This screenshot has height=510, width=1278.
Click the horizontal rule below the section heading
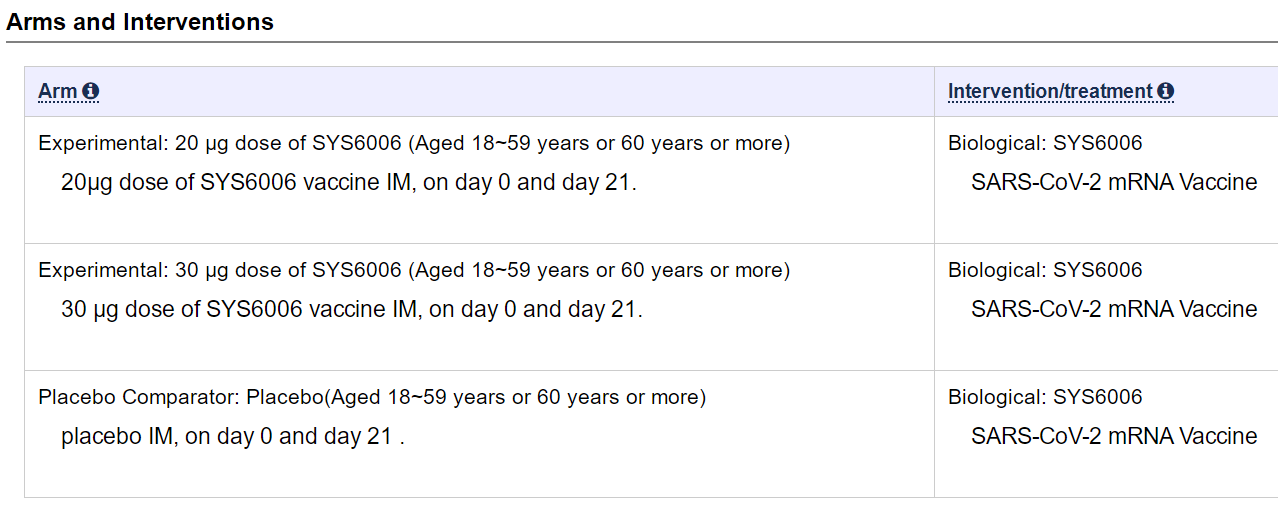click(x=640, y=42)
